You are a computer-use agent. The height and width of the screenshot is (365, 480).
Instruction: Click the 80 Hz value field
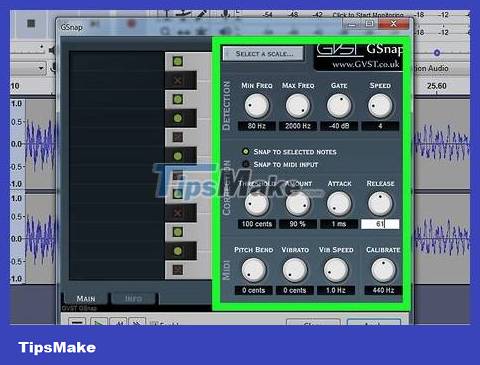(257, 126)
